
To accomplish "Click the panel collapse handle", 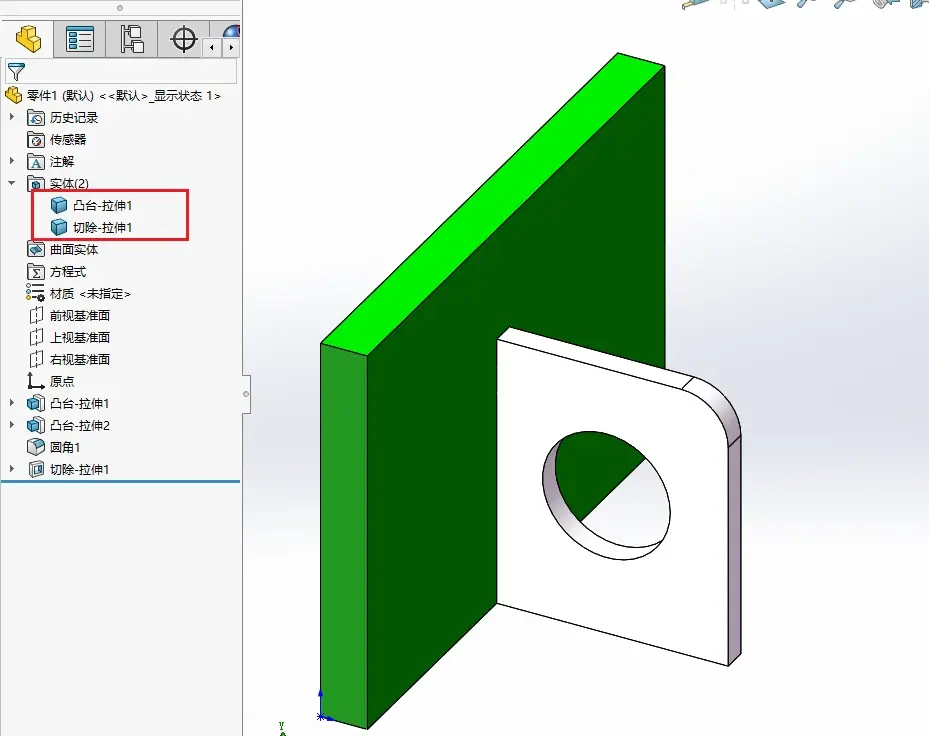I will (246, 394).
